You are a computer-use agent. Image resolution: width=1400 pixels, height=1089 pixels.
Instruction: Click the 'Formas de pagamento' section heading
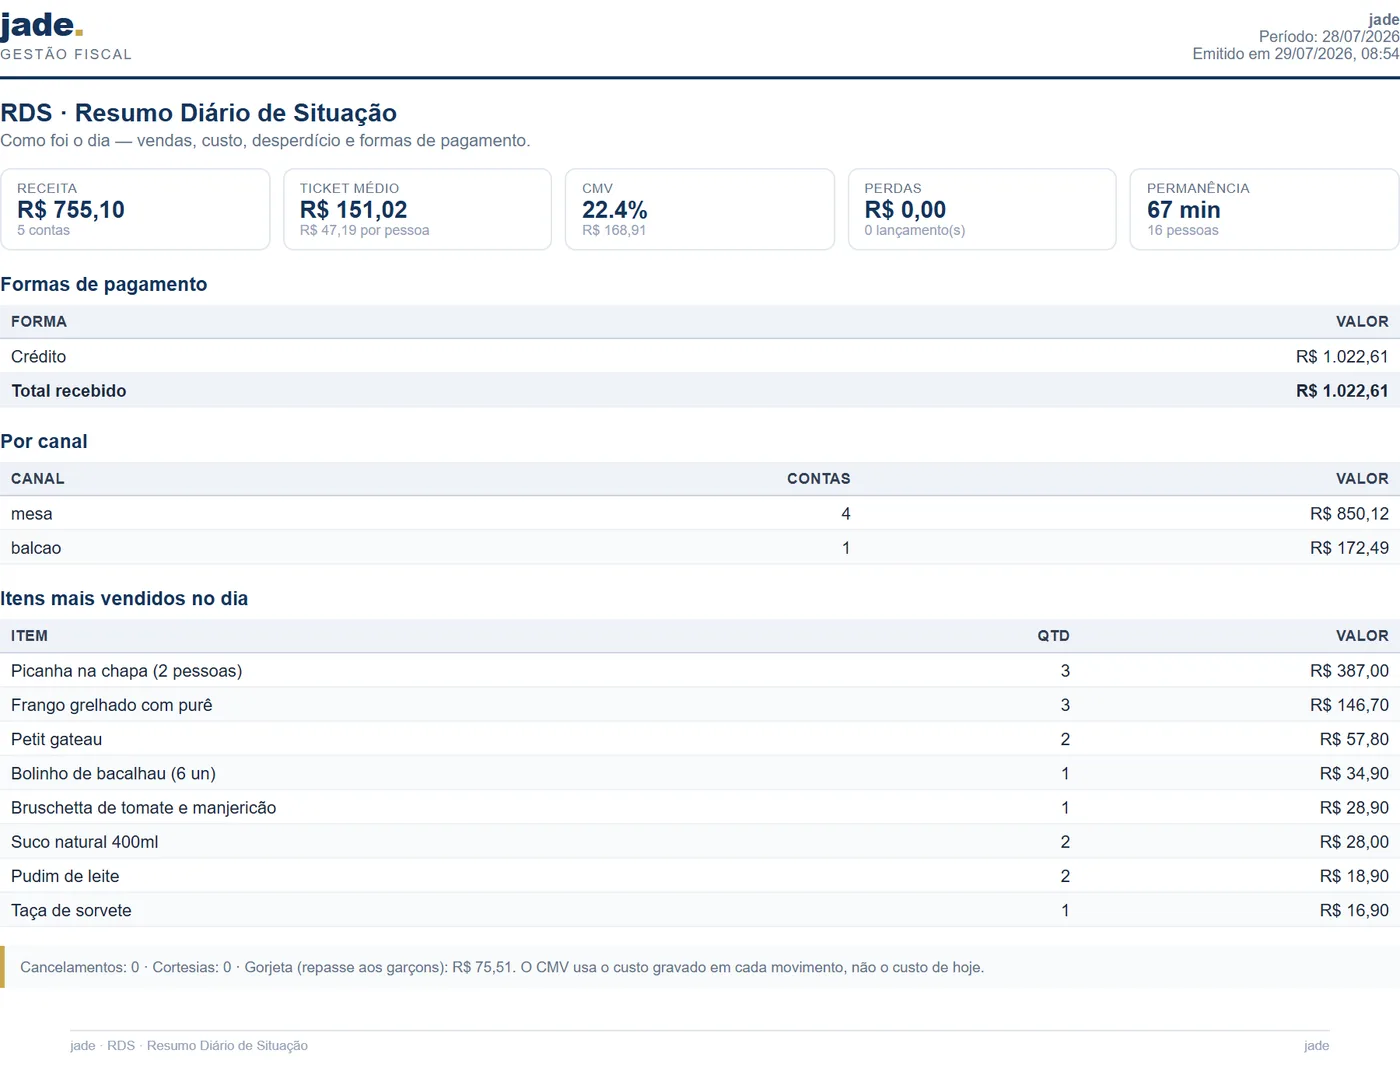104,284
